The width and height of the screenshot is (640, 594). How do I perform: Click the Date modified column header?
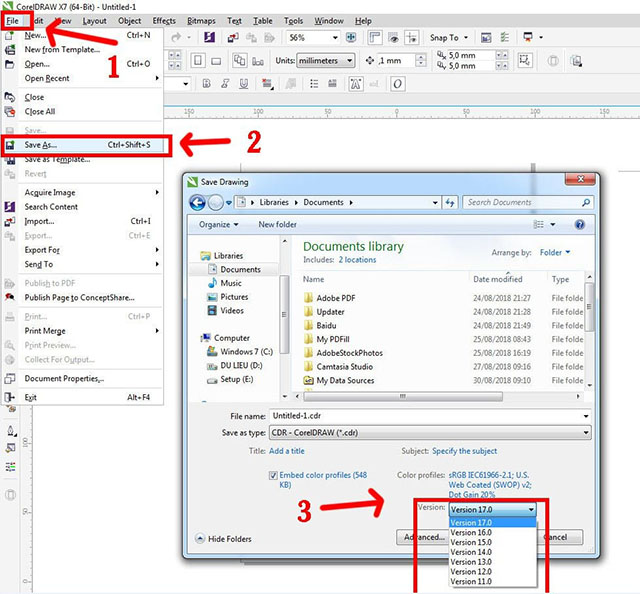(498, 280)
